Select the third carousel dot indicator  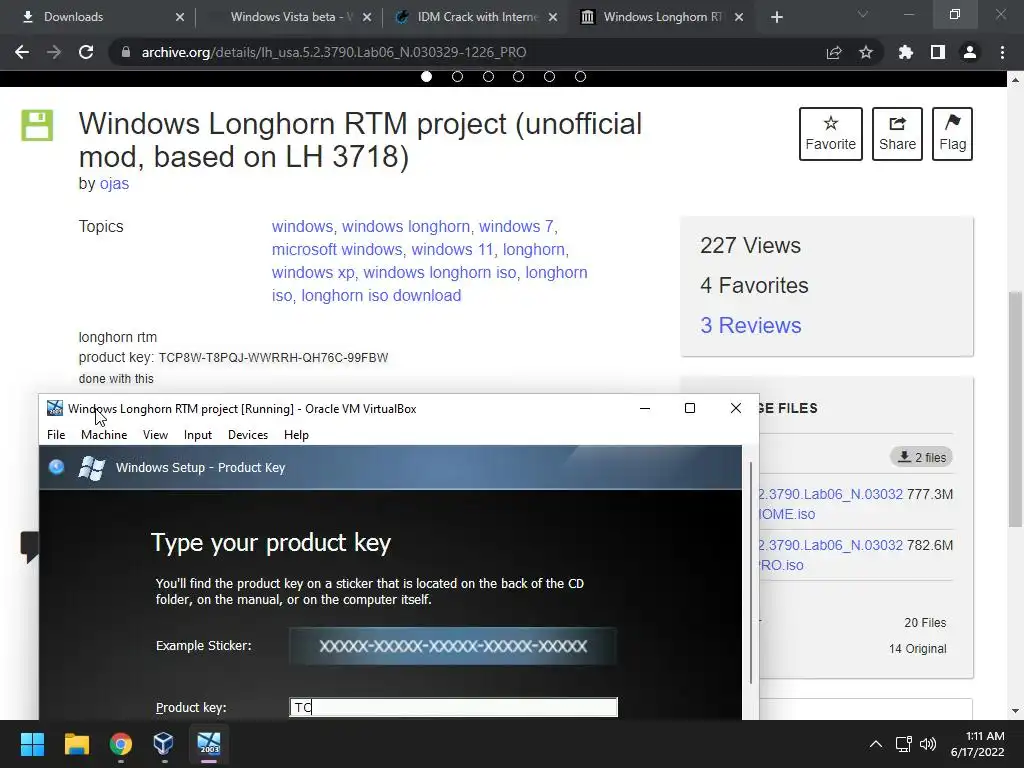point(488,76)
